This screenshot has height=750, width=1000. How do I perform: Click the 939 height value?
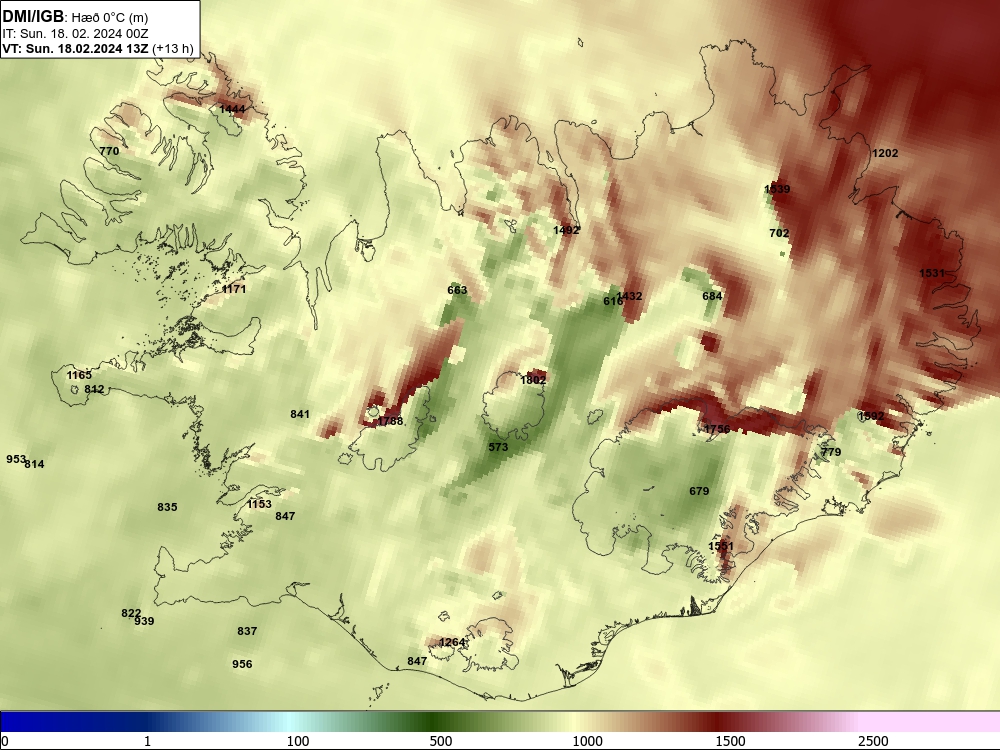tap(144, 621)
